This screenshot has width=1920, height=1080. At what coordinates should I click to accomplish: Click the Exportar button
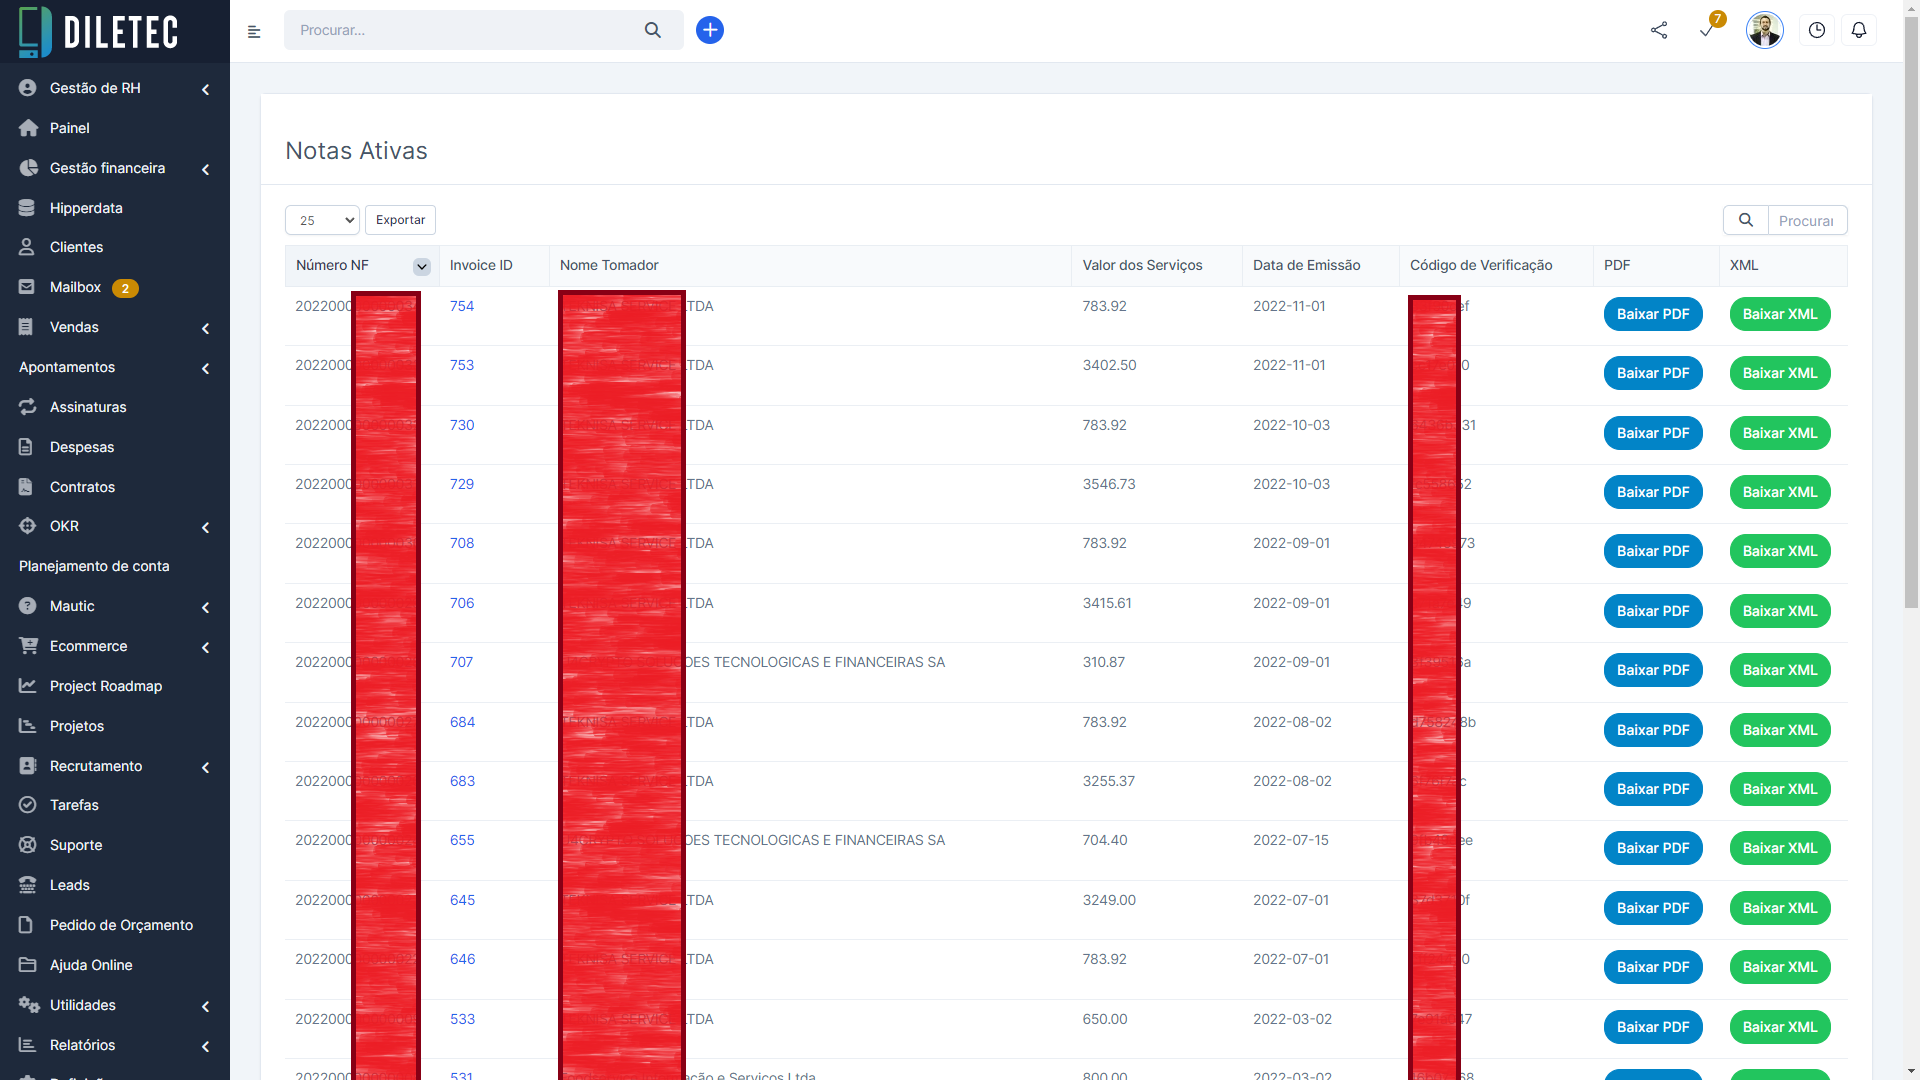tap(400, 220)
